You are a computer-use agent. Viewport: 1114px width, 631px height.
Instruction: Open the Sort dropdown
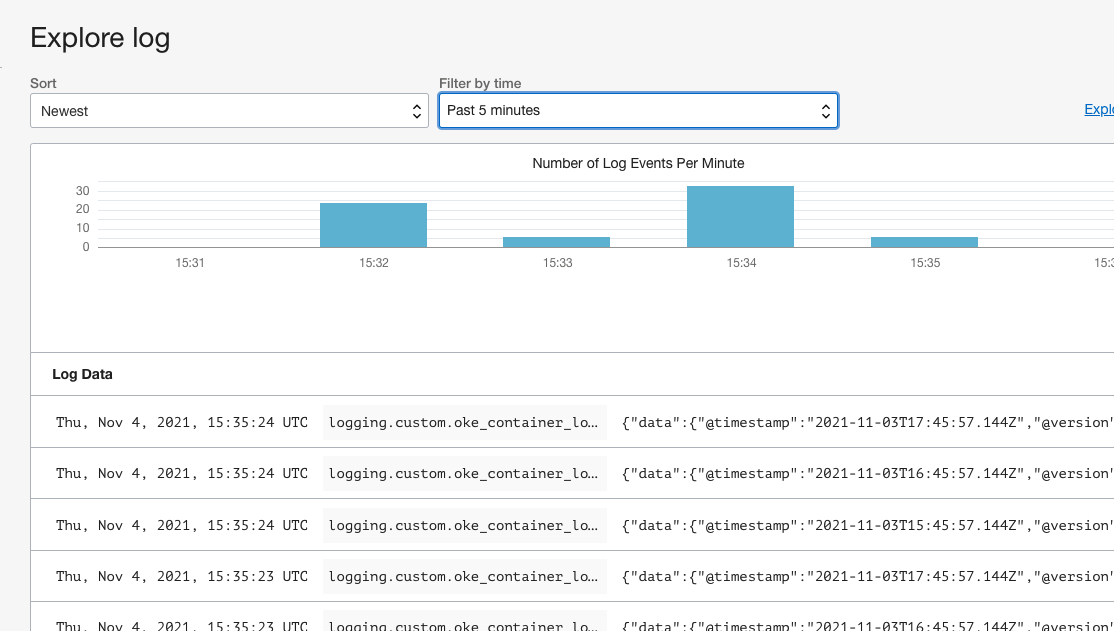click(x=230, y=110)
